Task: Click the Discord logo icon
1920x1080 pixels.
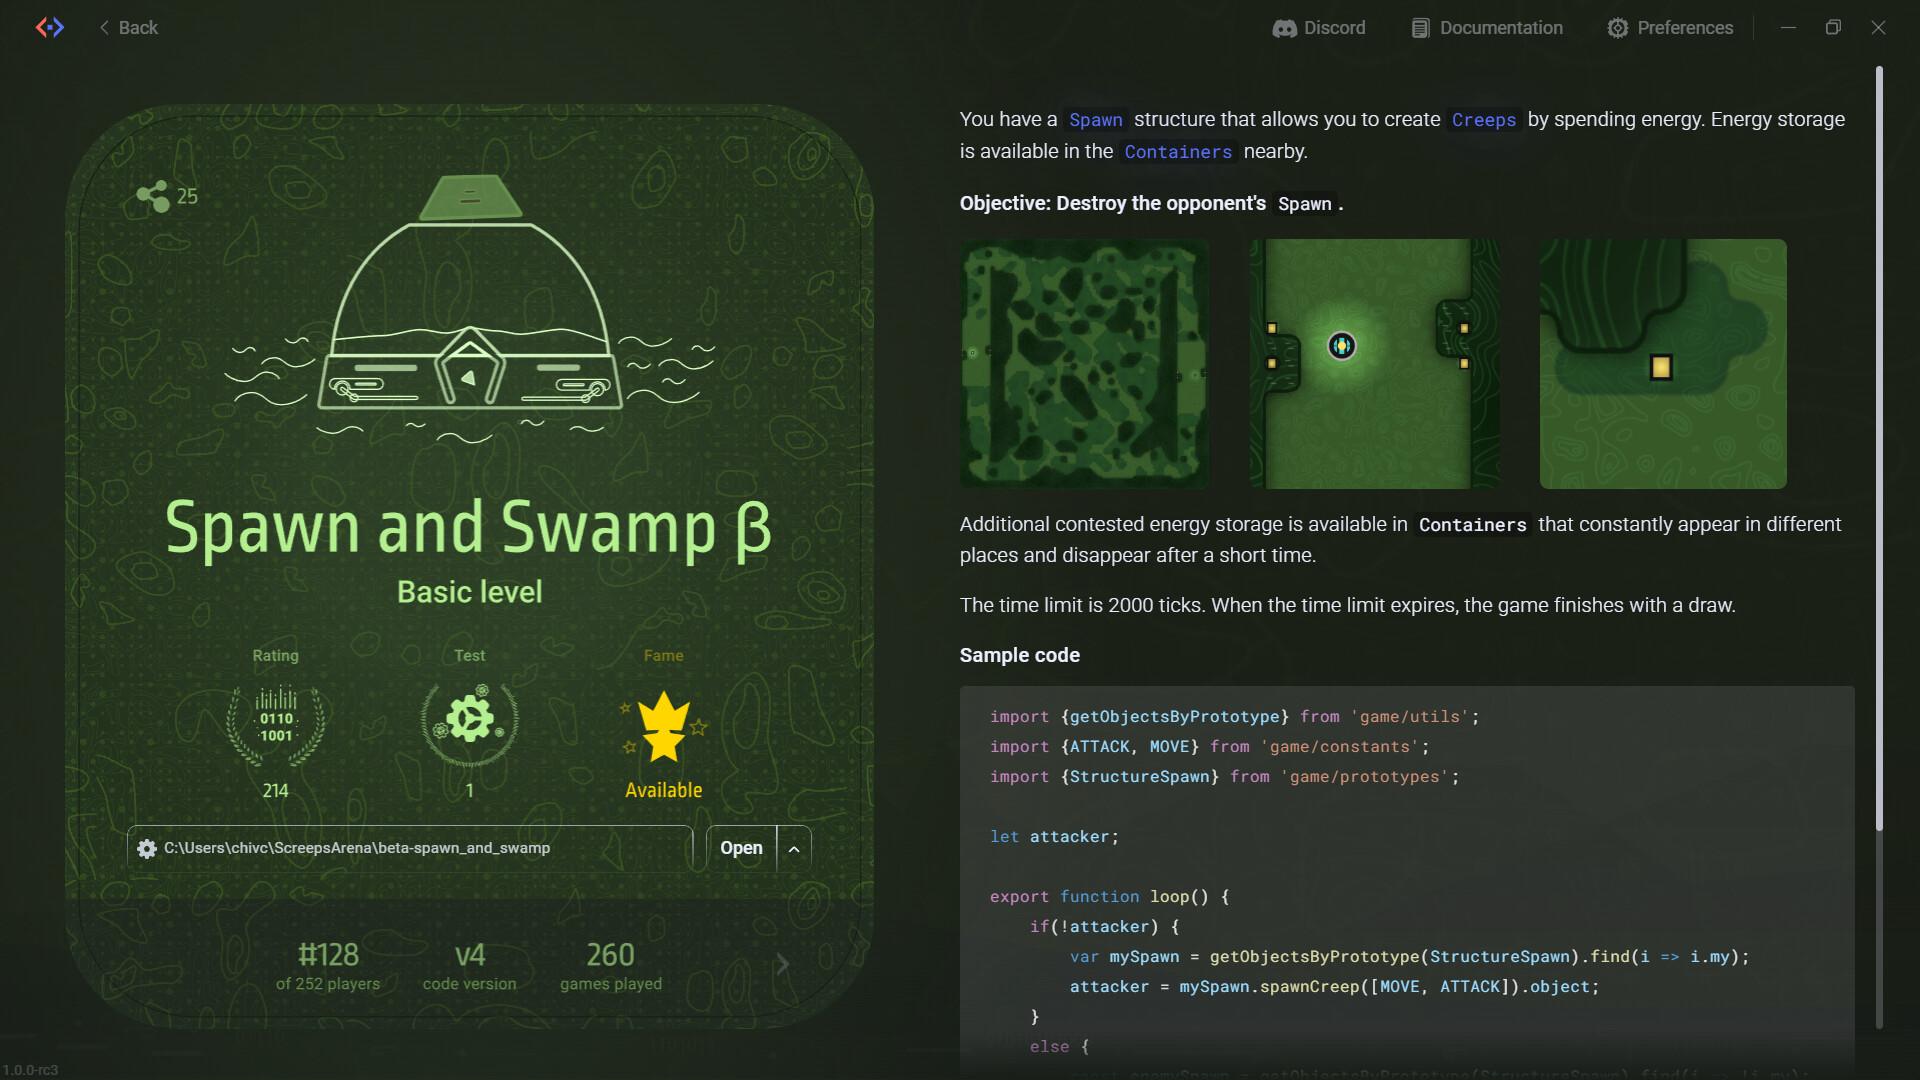Action: pyautogui.click(x=1284, y=27)
